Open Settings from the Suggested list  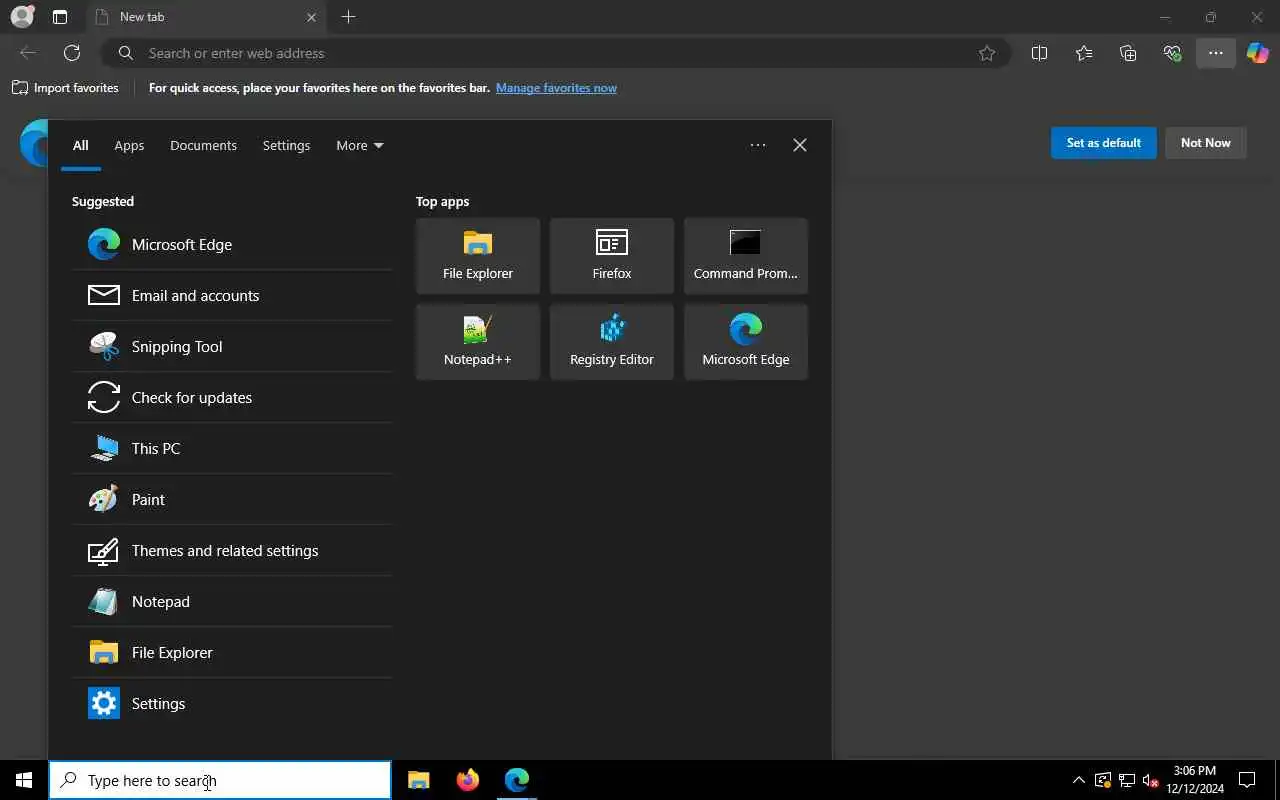232,703
